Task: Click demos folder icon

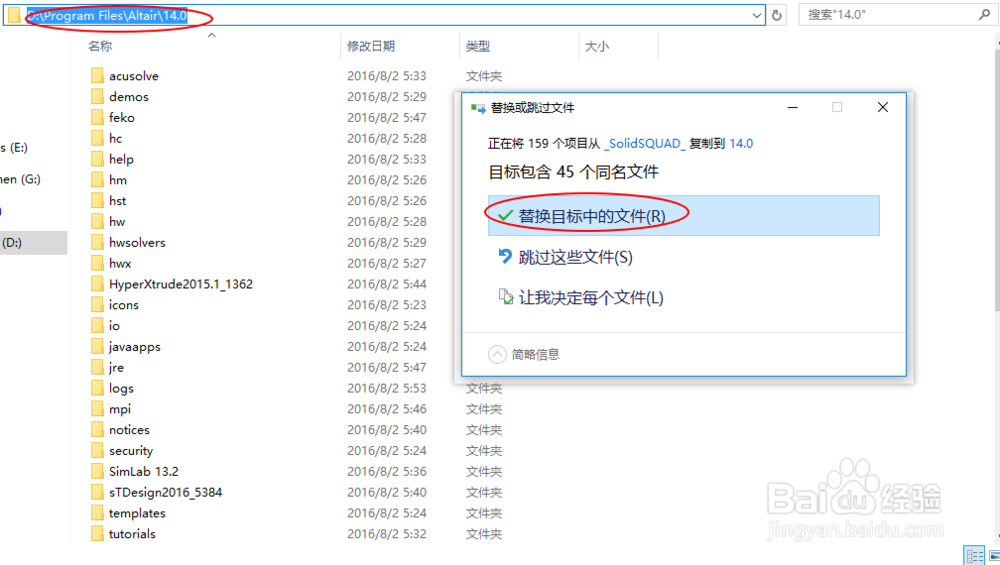Action: coord(97,96)
